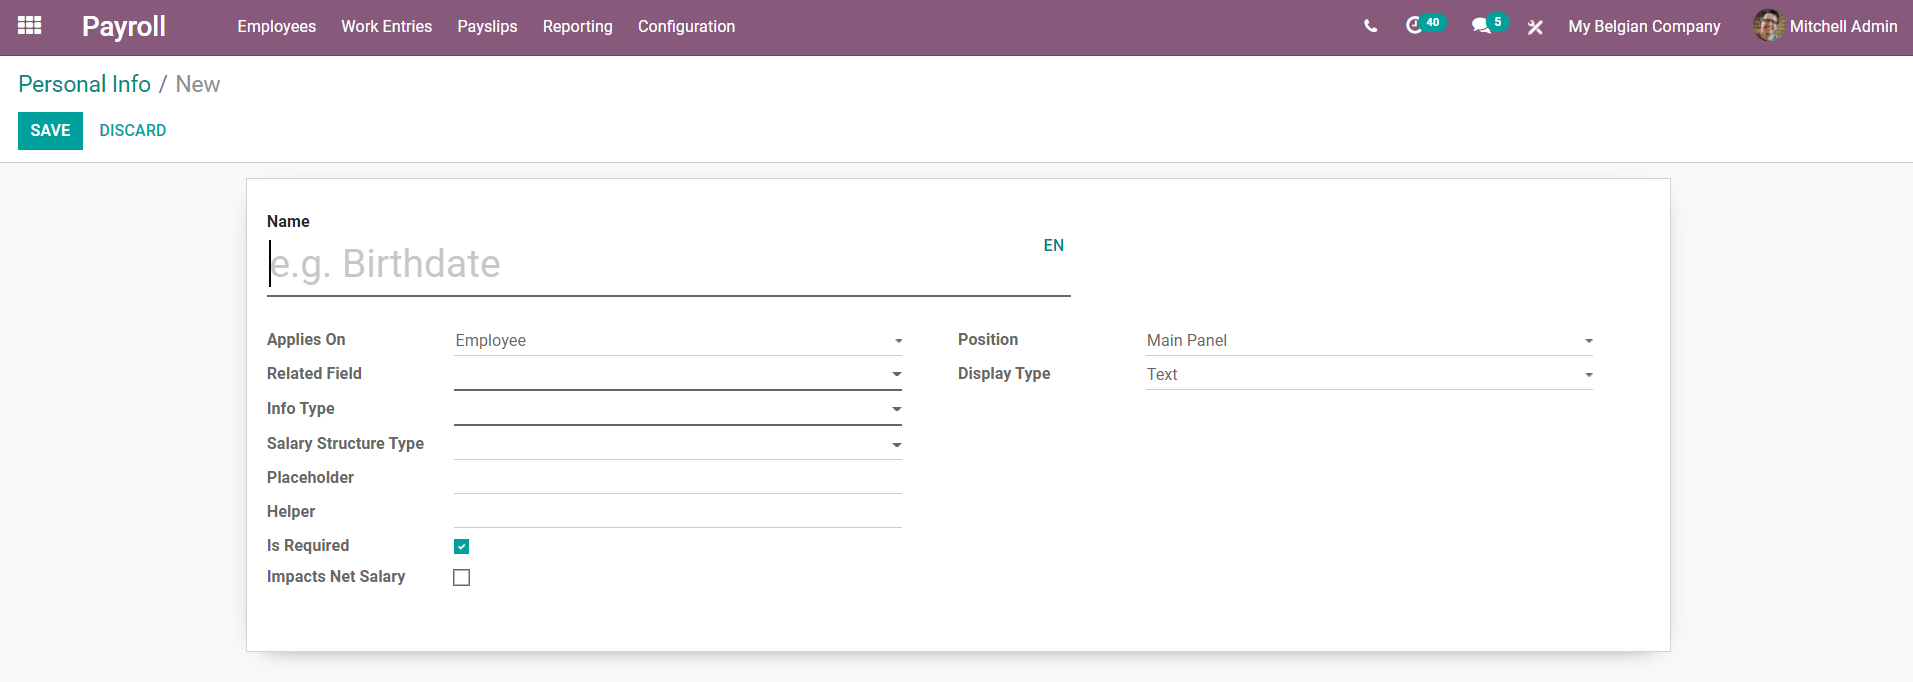
Task: Open the Display Type dropdown showing Text
Action: [x=1369, y=375]
